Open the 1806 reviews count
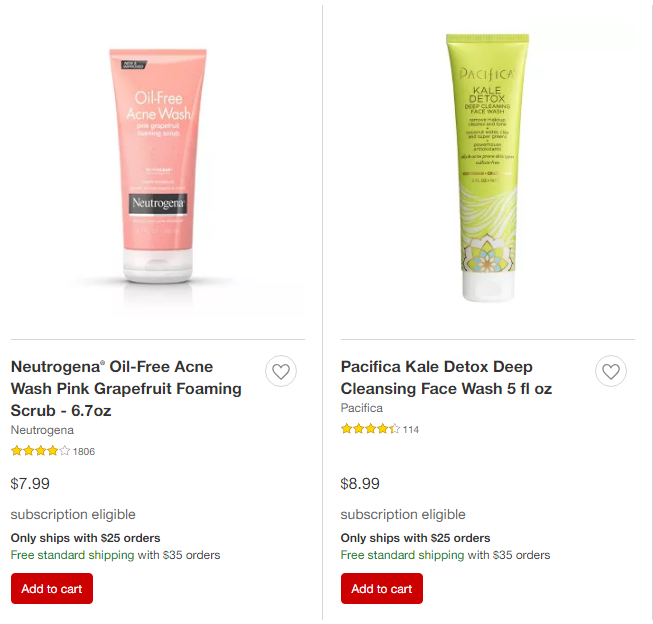The height and width of the screenshot is (624, 653). click(x=84, y=452)
